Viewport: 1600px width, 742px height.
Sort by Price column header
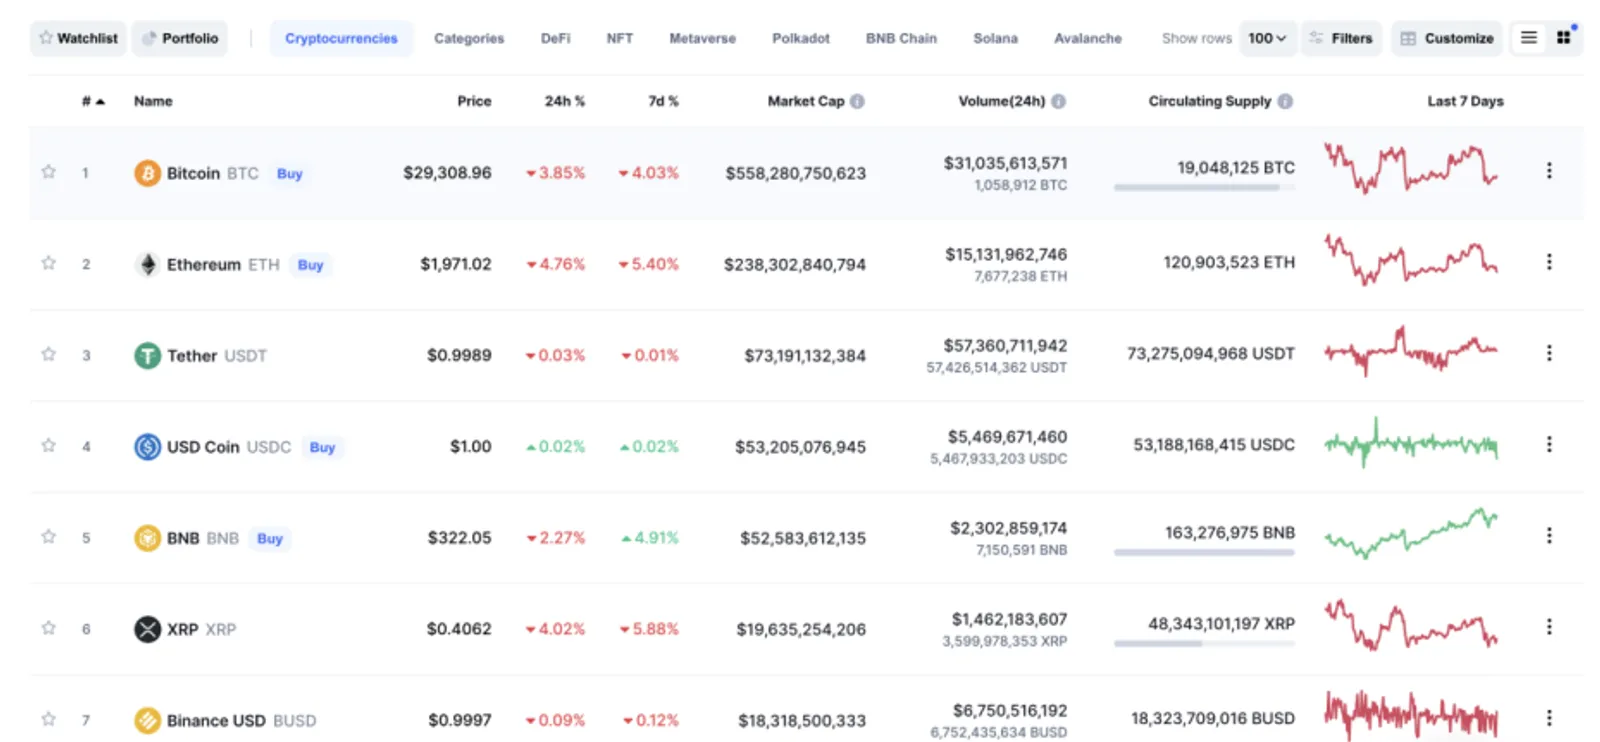click(x=474, y=101)
